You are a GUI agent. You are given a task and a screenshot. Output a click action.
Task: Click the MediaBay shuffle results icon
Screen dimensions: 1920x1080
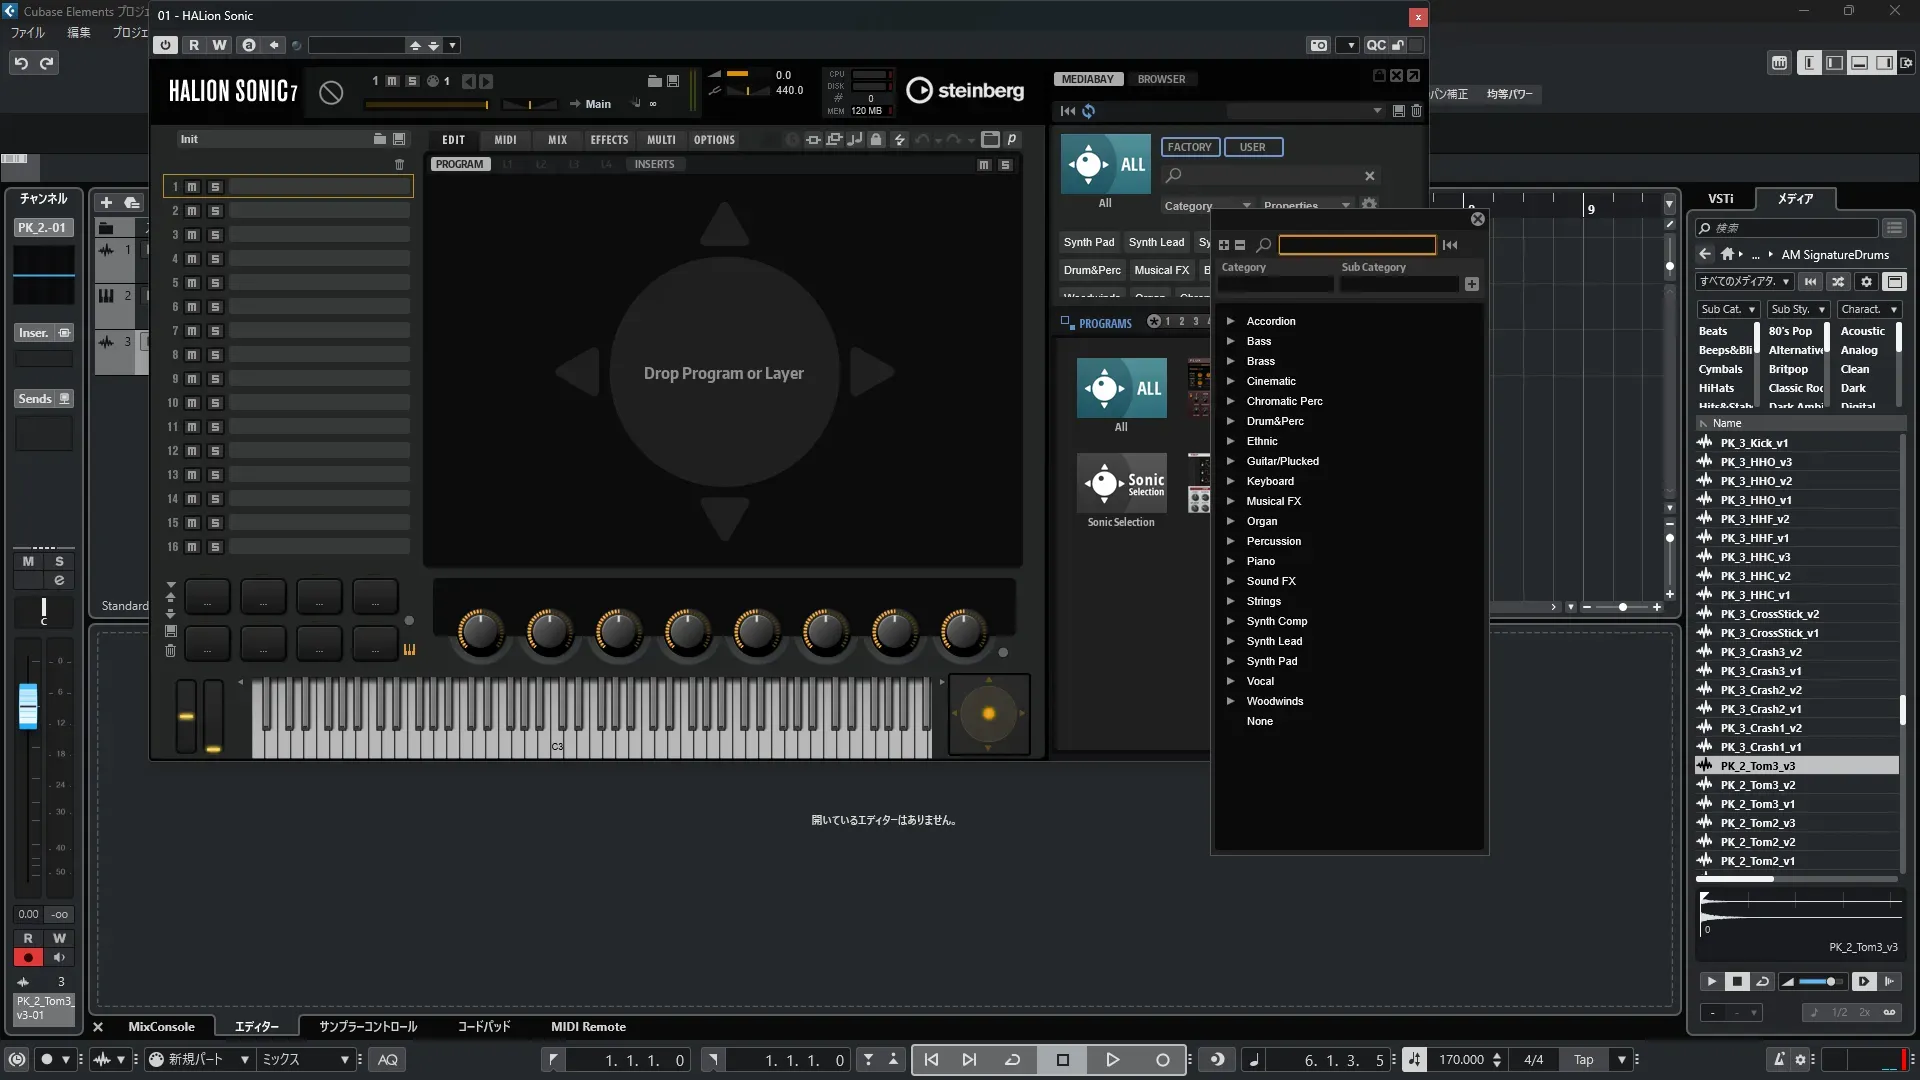click(x=1838, y=282)
